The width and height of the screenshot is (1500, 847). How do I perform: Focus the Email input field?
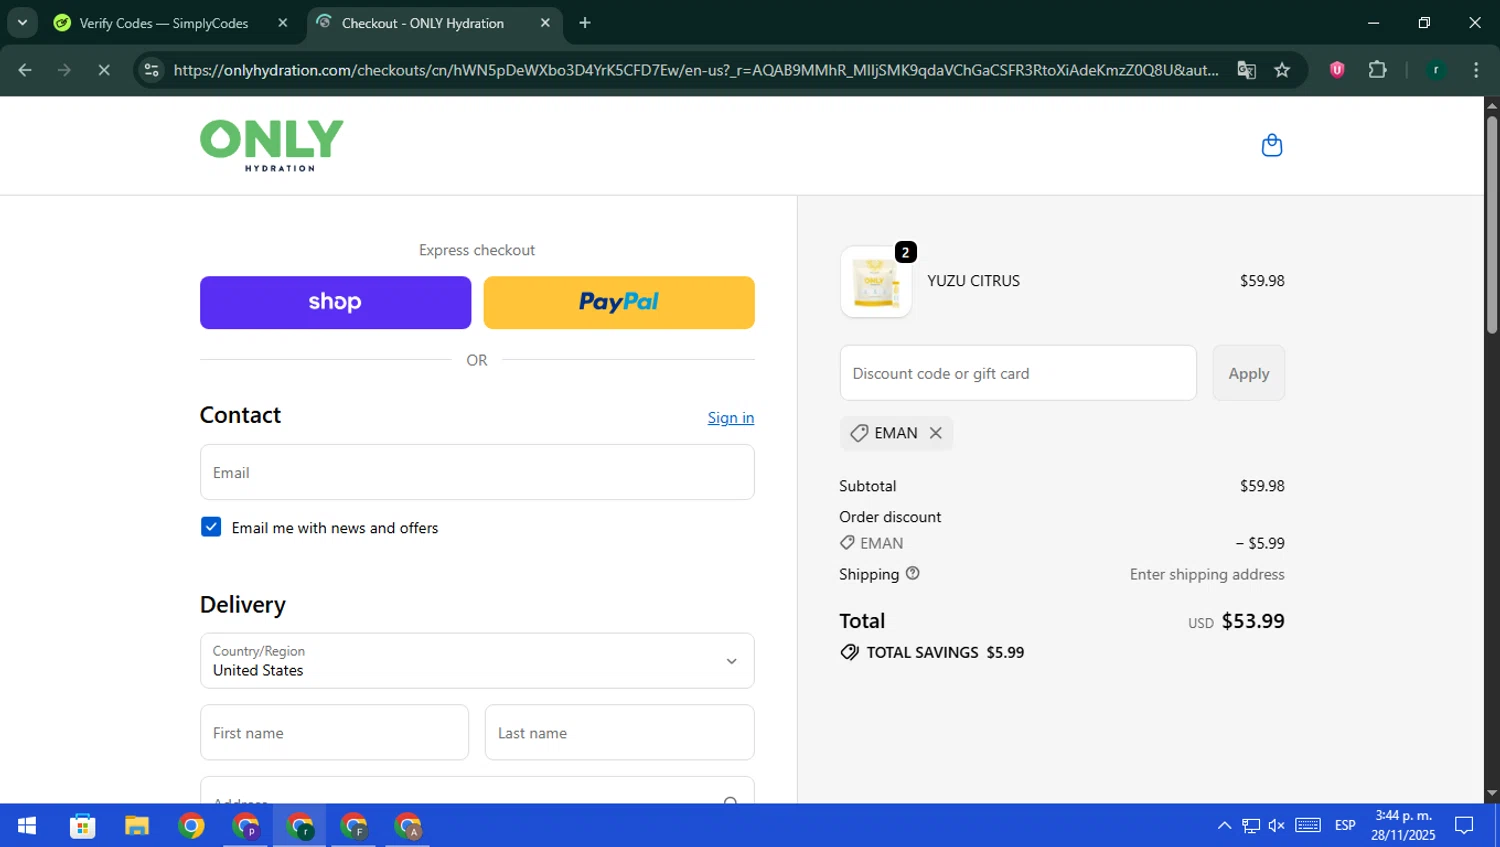coord(477,472)
